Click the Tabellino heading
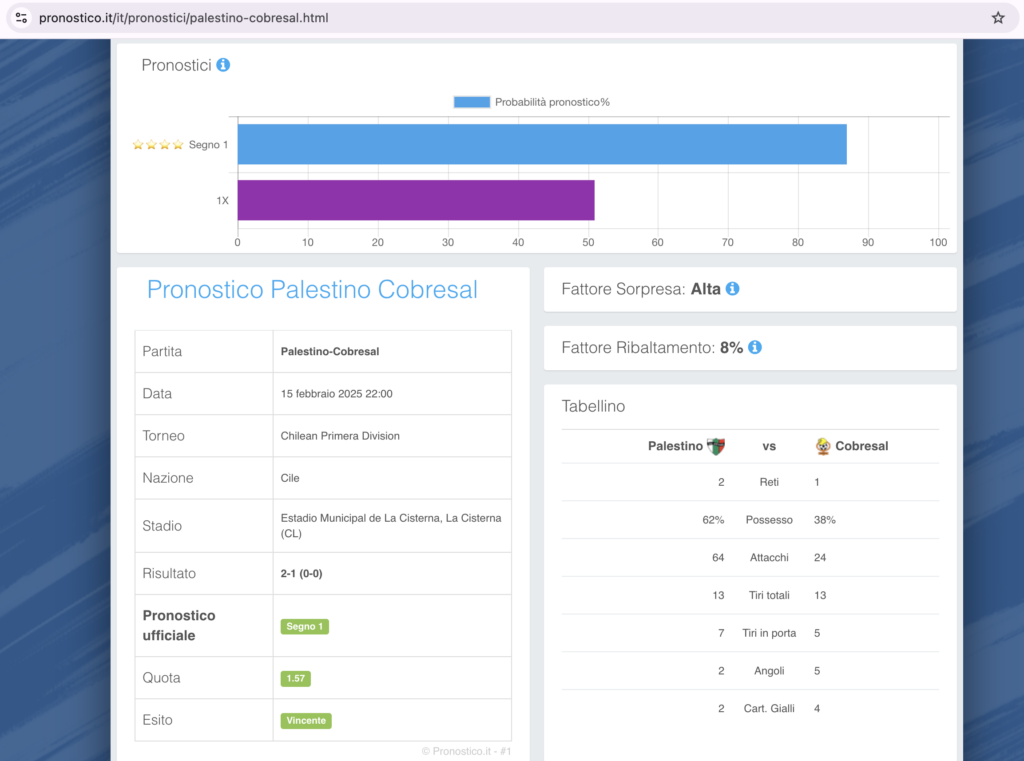The height and width of the screenshot is (761, 1024). coord(593,406)
